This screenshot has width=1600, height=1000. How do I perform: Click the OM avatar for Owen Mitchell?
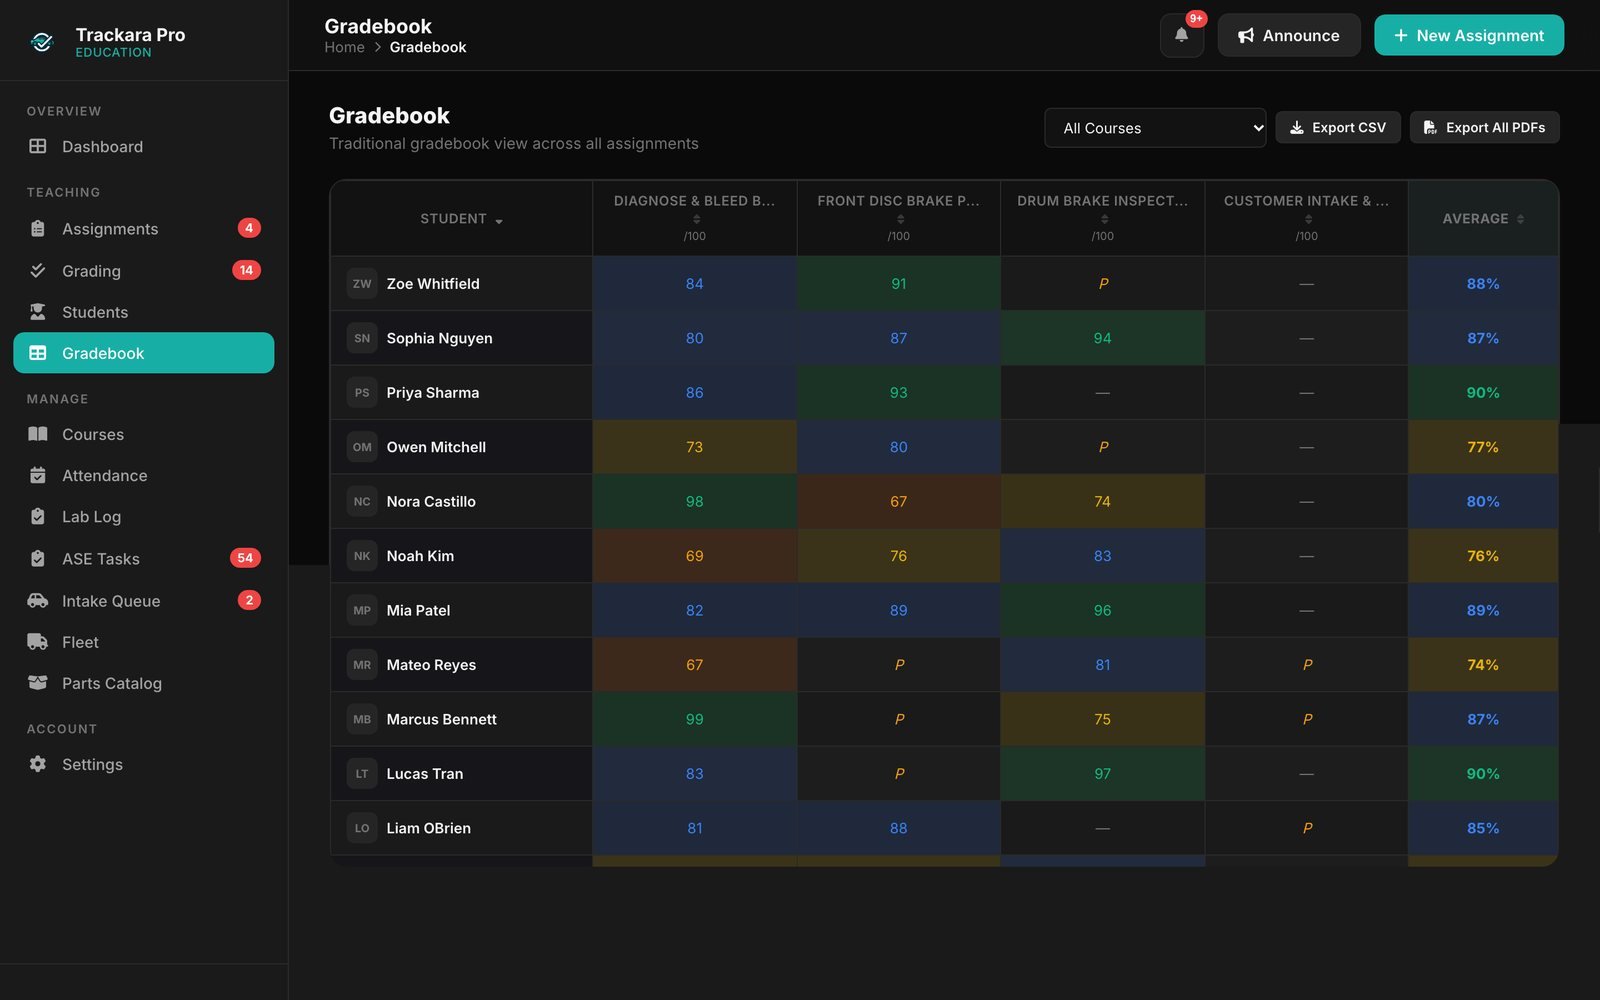click(x=362, y=447)
